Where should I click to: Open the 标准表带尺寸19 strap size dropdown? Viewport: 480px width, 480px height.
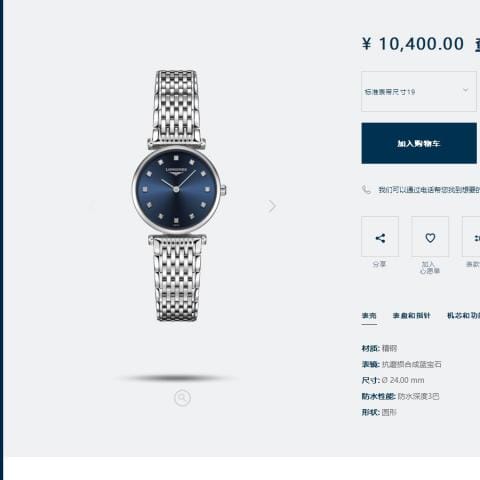pos(419,91)
